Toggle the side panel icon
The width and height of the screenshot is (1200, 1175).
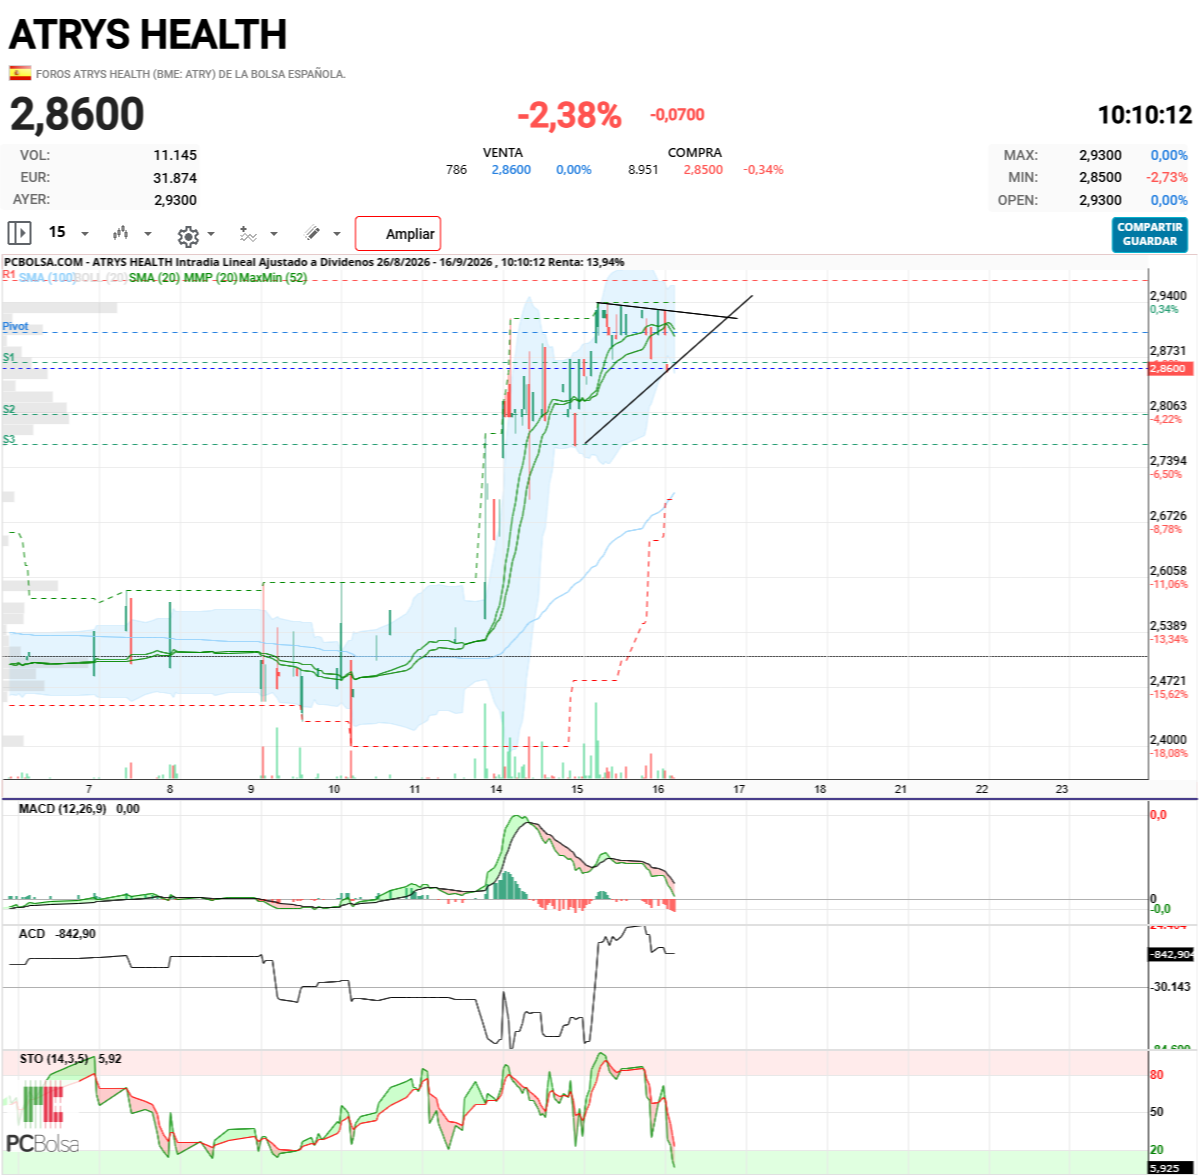click(20, 233)
